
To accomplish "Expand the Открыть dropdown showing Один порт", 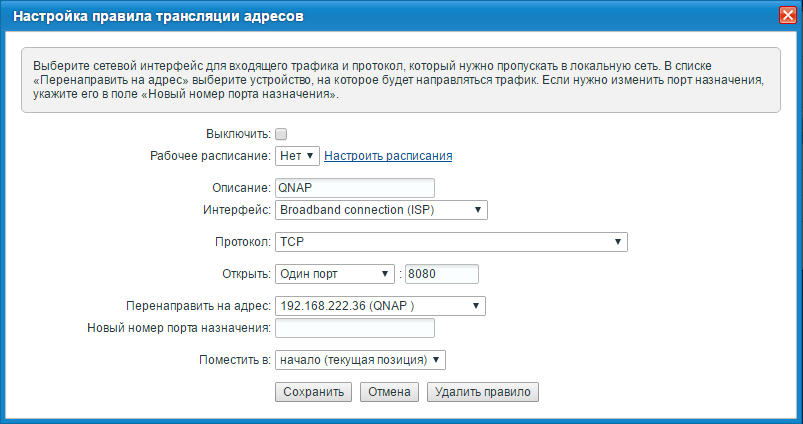I will 334,274.
